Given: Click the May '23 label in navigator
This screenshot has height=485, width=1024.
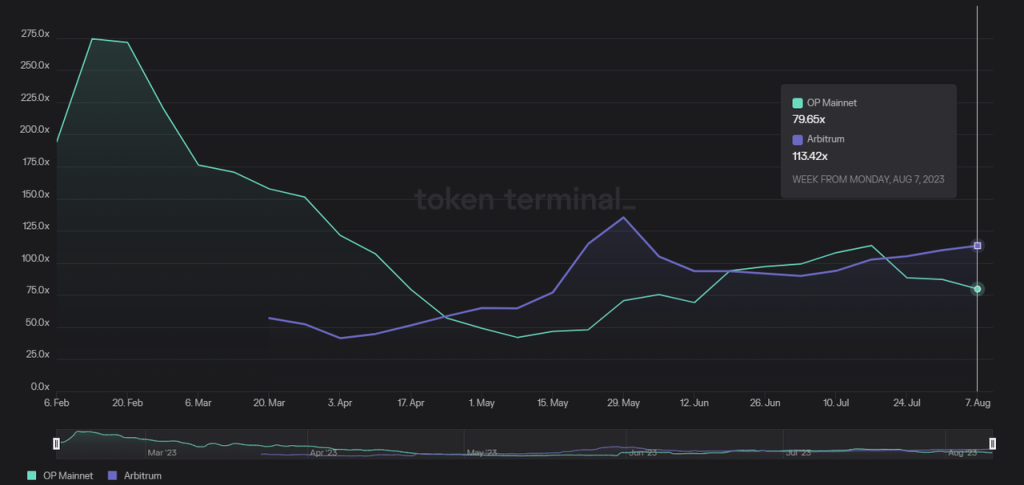Looking at the screenshot, I should coord(482,452).
